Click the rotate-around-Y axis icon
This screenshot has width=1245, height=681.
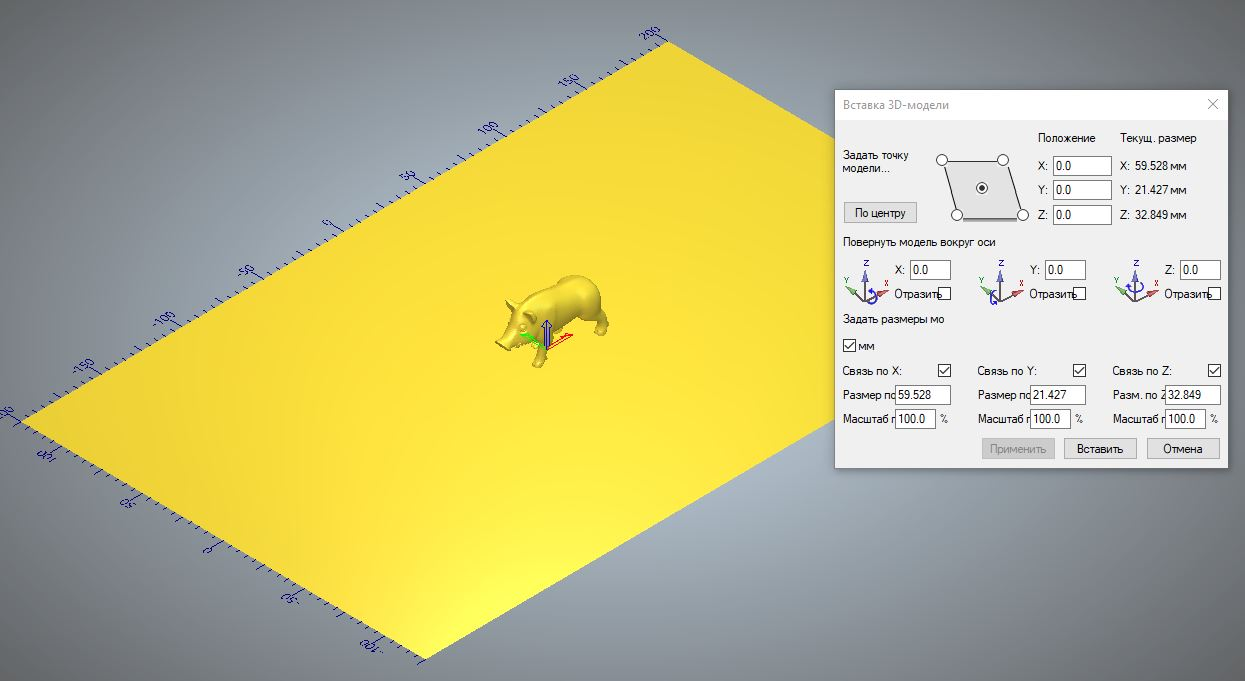coord(1000,281)
